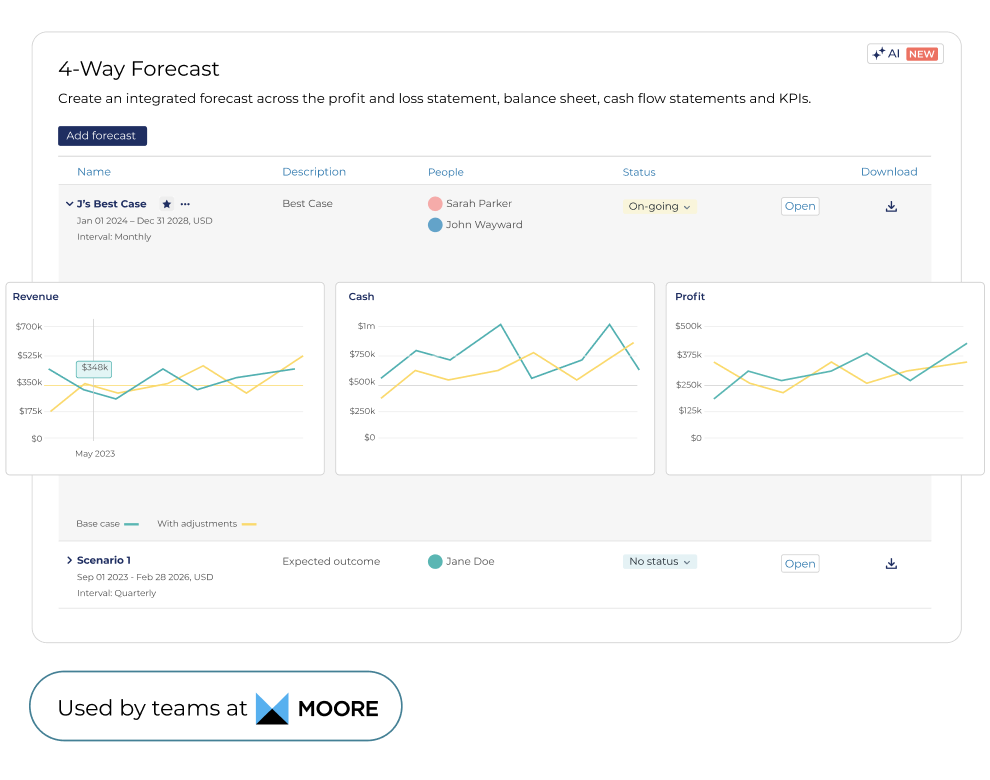Image resolution: width=990 pixels, height=780 pixels.
Task: Click the download icon for Scenario 1
Action: tap(891, 562)
